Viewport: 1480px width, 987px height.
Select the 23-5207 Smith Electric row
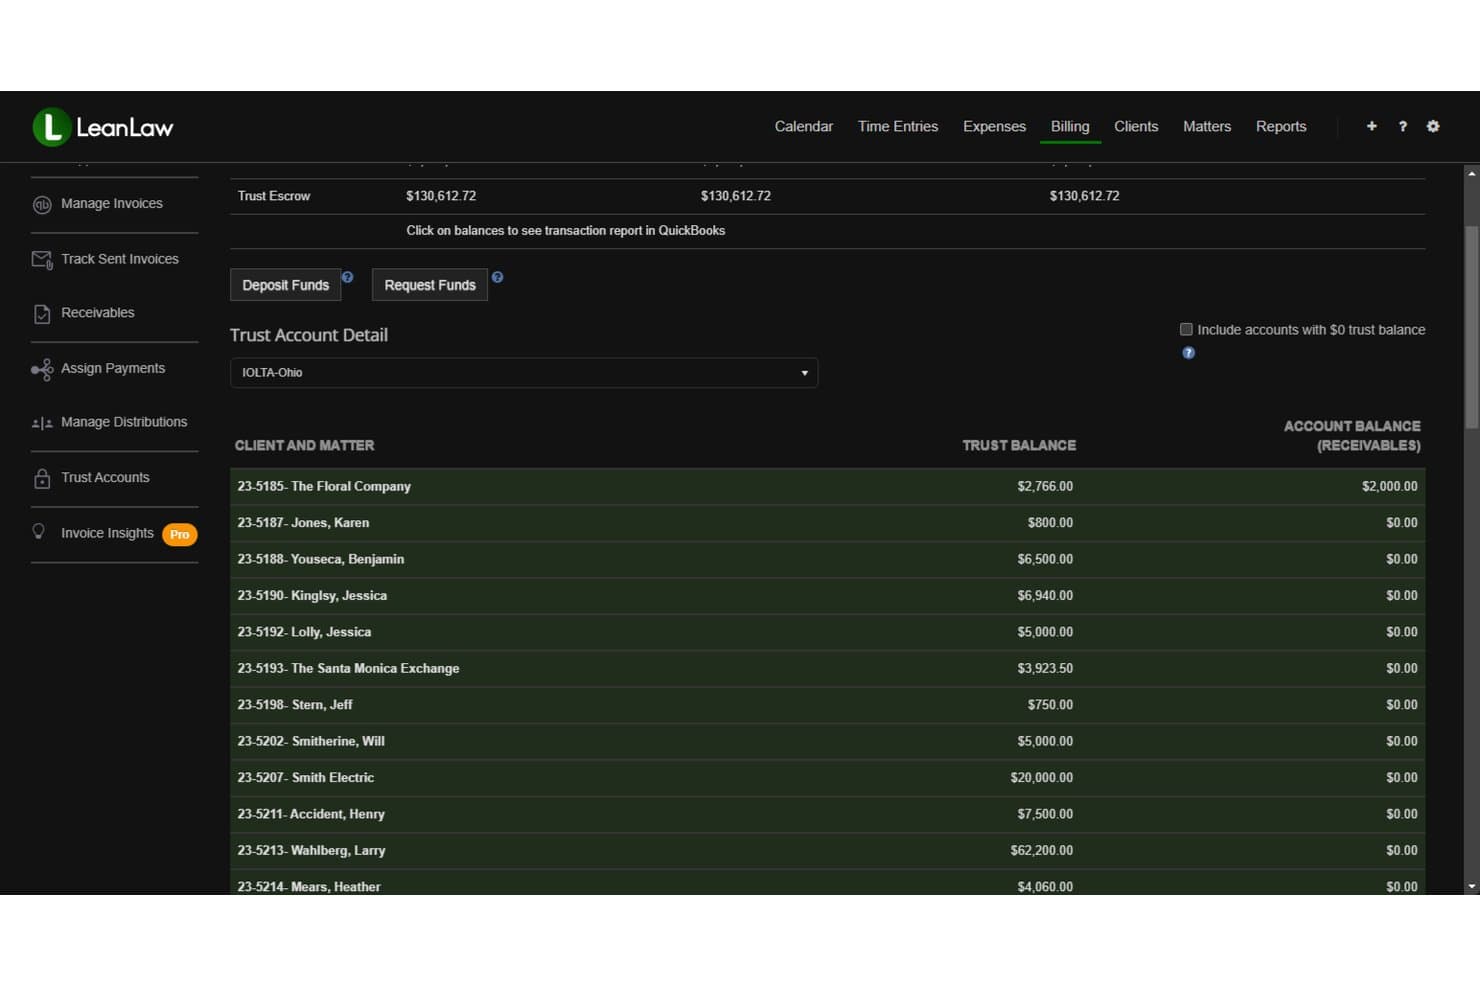coord(827,778)
